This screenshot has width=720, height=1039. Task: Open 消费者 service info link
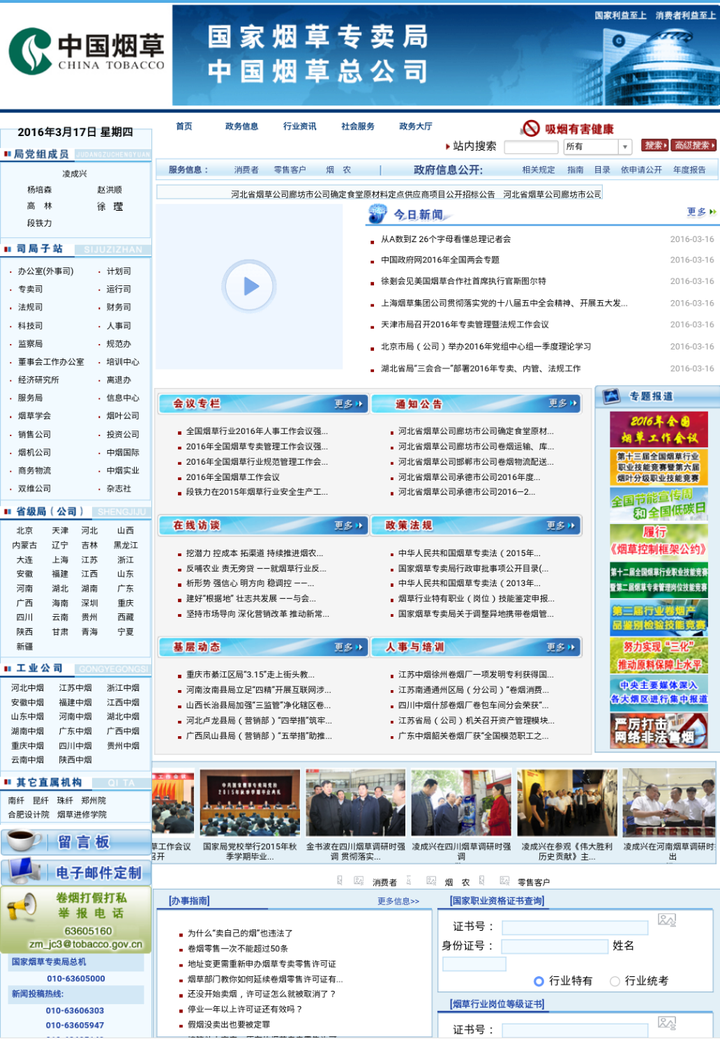(246, 170)
